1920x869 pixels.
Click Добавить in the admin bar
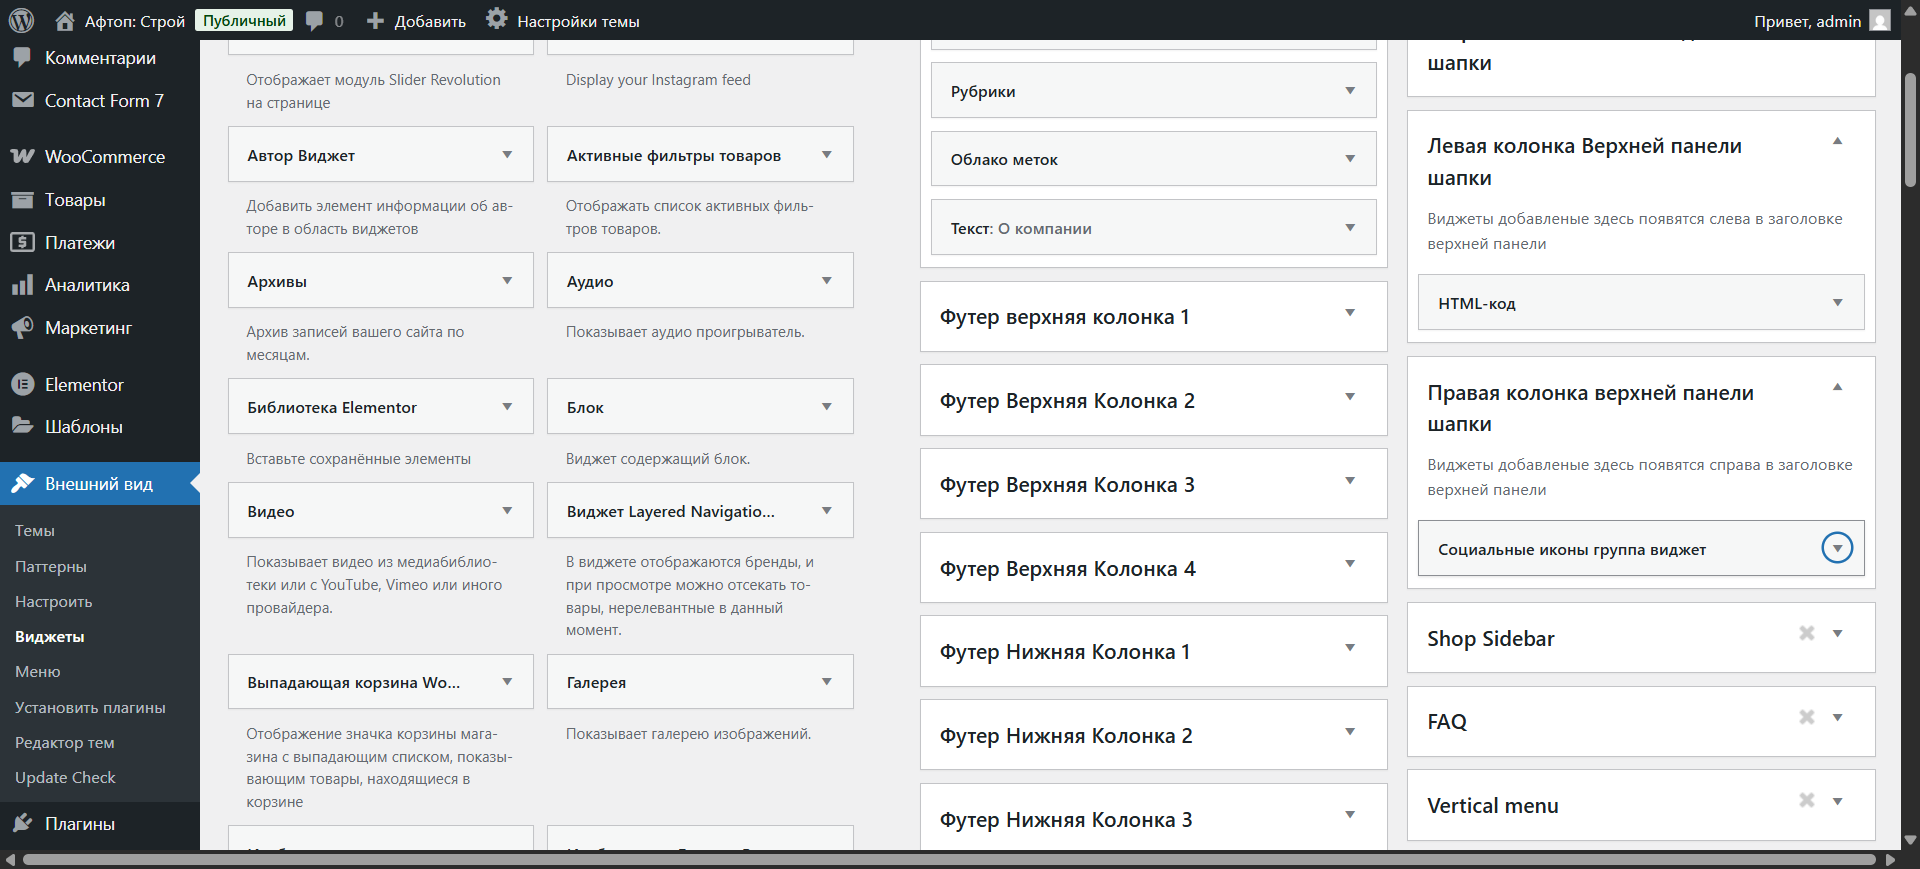417,21
